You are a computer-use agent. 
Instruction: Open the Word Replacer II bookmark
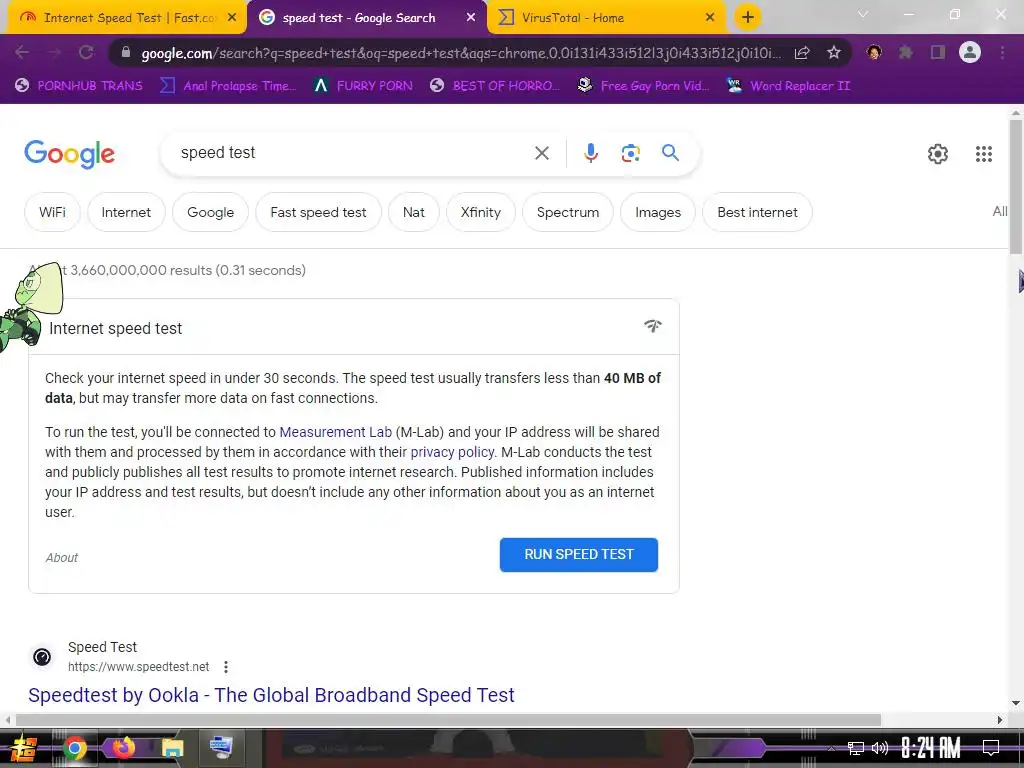point(789,86)
